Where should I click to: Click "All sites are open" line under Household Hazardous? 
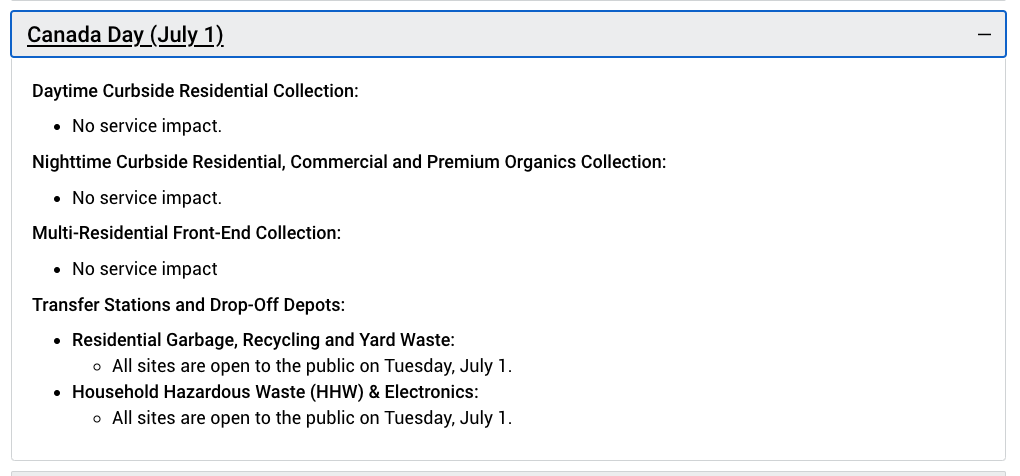[312, 417]
